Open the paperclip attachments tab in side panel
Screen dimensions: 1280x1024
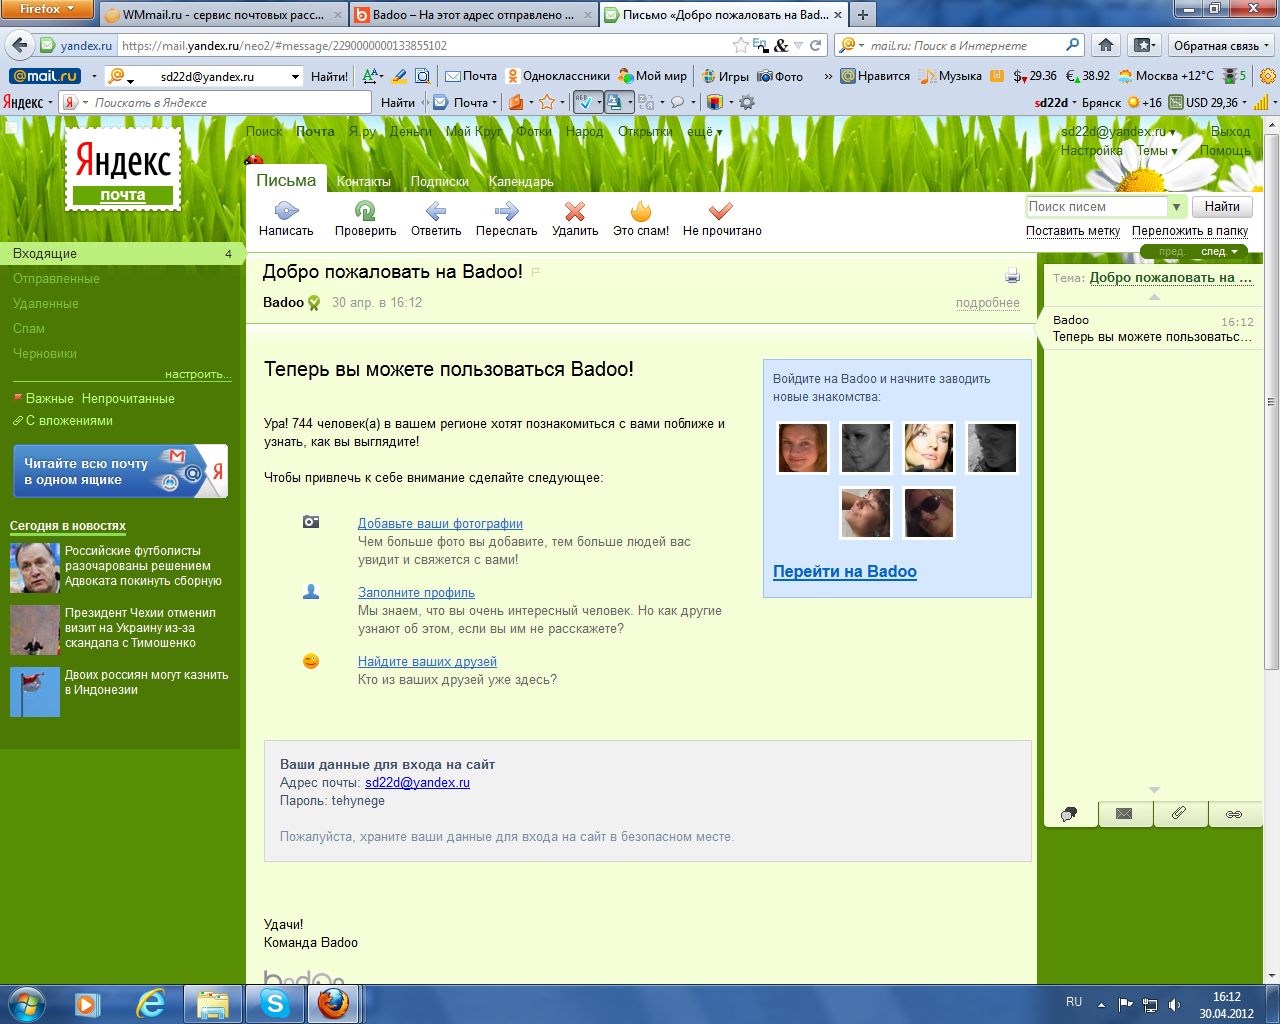(x=1180, y=814)
